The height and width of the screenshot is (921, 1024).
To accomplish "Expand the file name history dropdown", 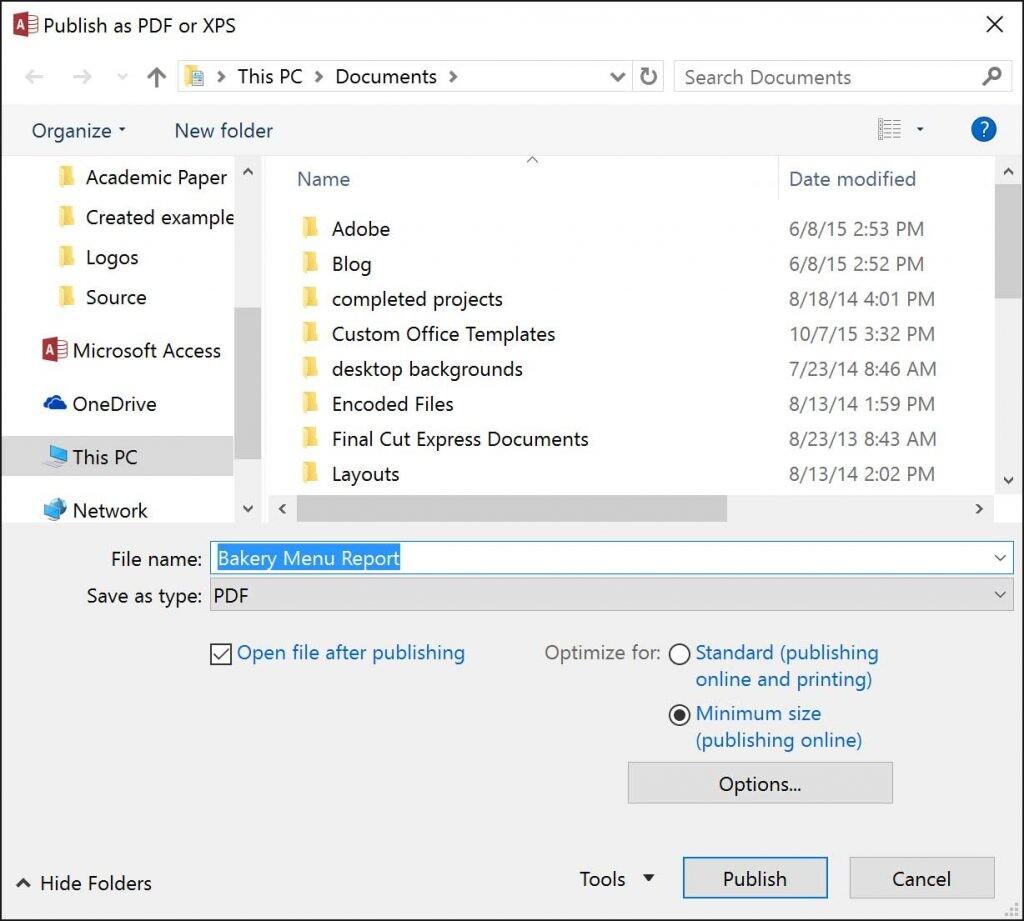I will pos(1000,557).
